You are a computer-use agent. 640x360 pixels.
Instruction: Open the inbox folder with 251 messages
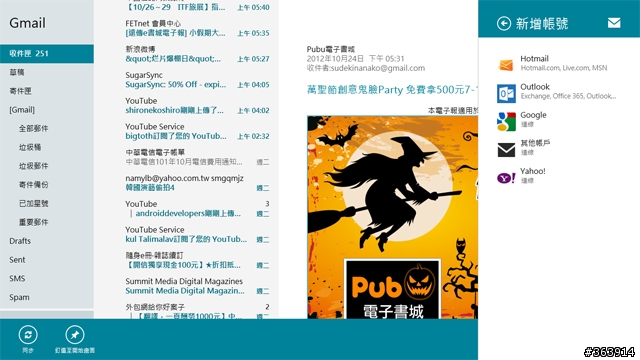(x=47, y=53)
